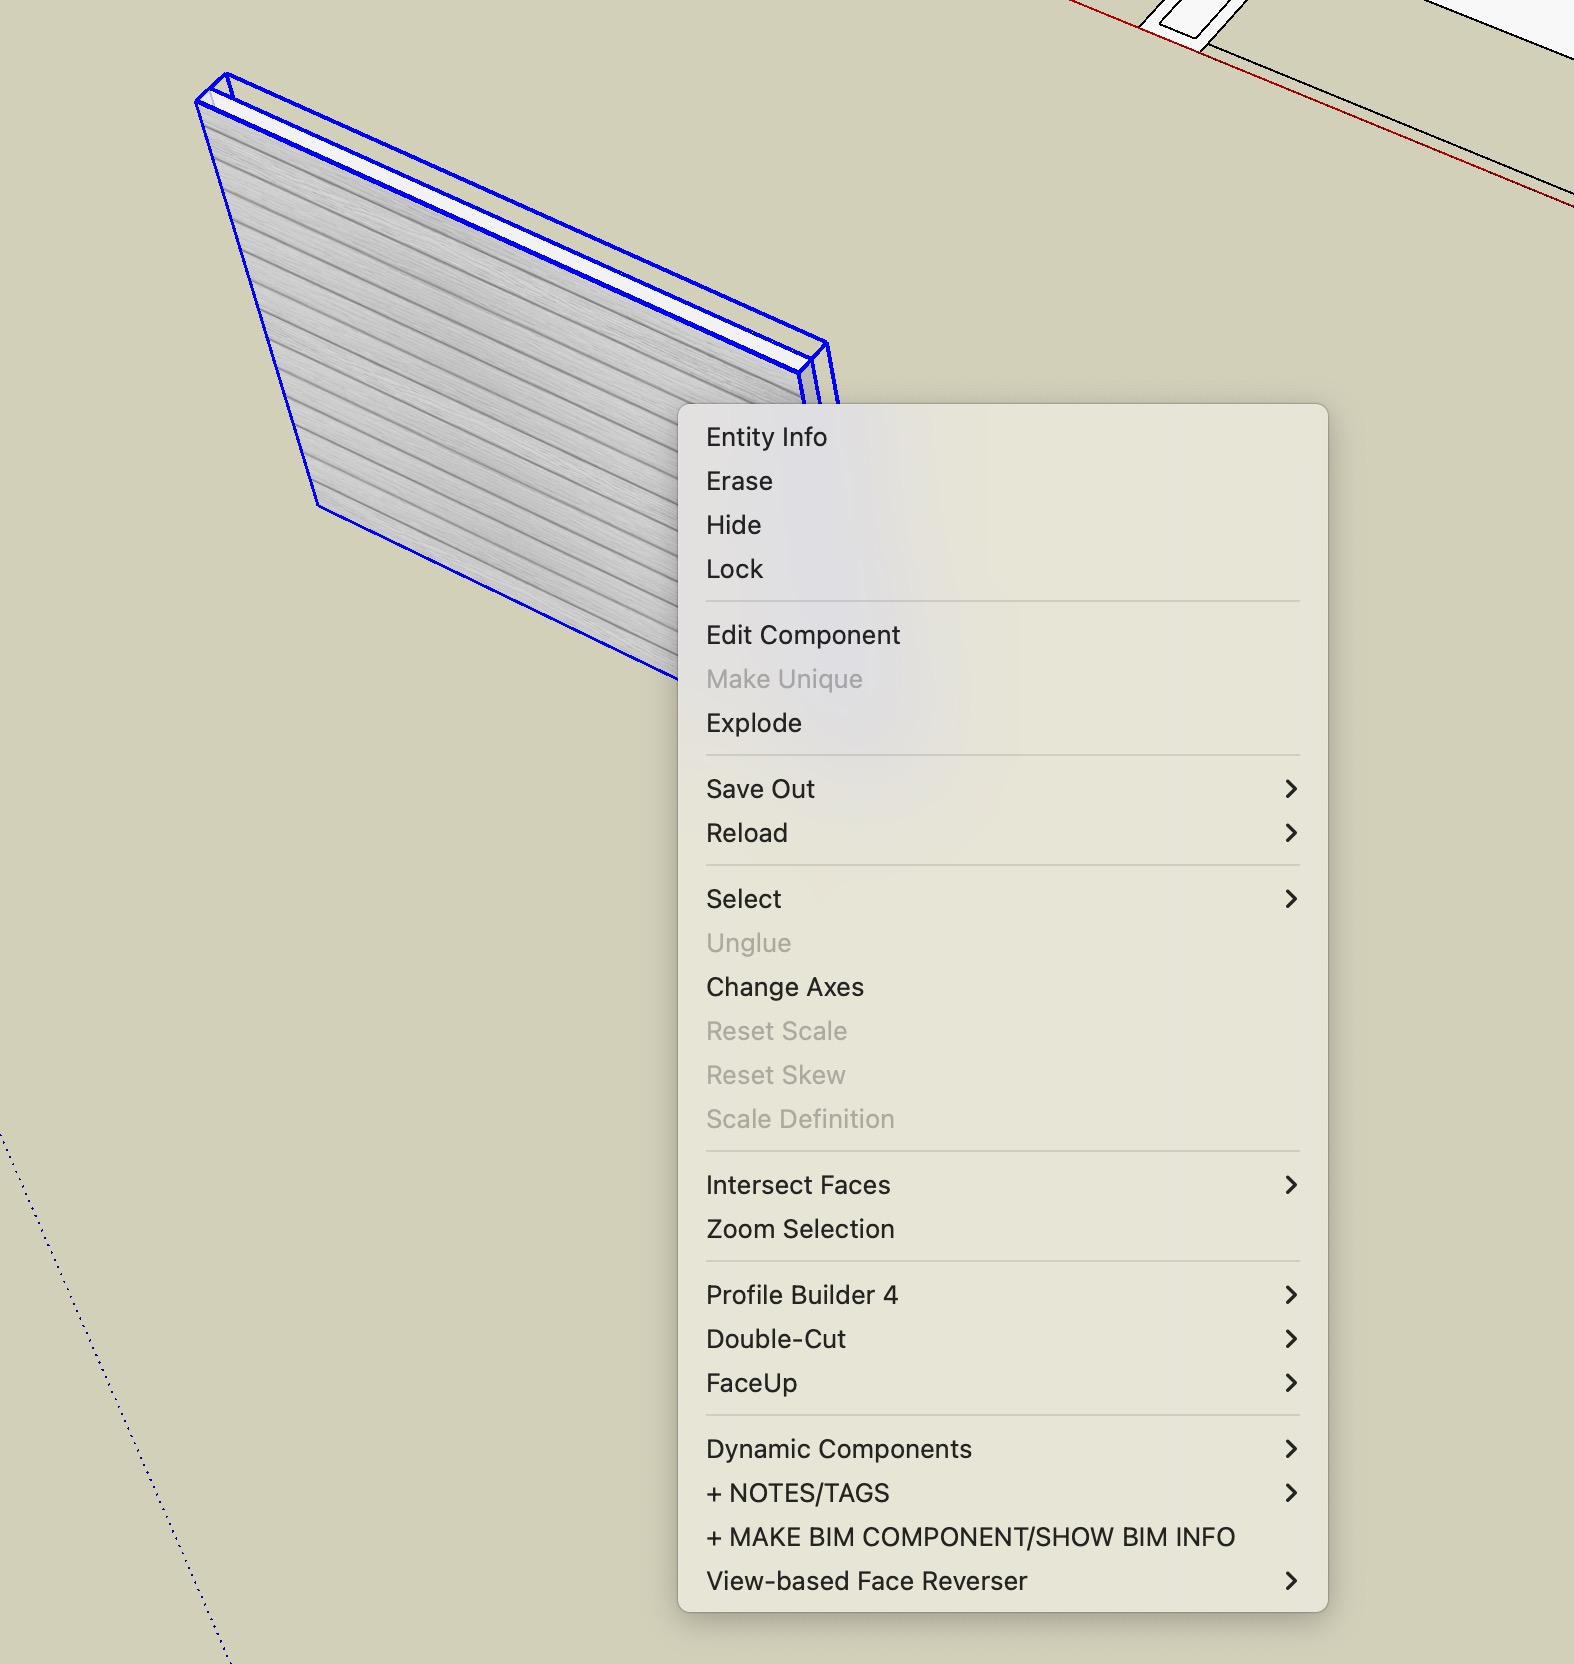
Task: Open the Select submenu
Action: pos(743,899)
